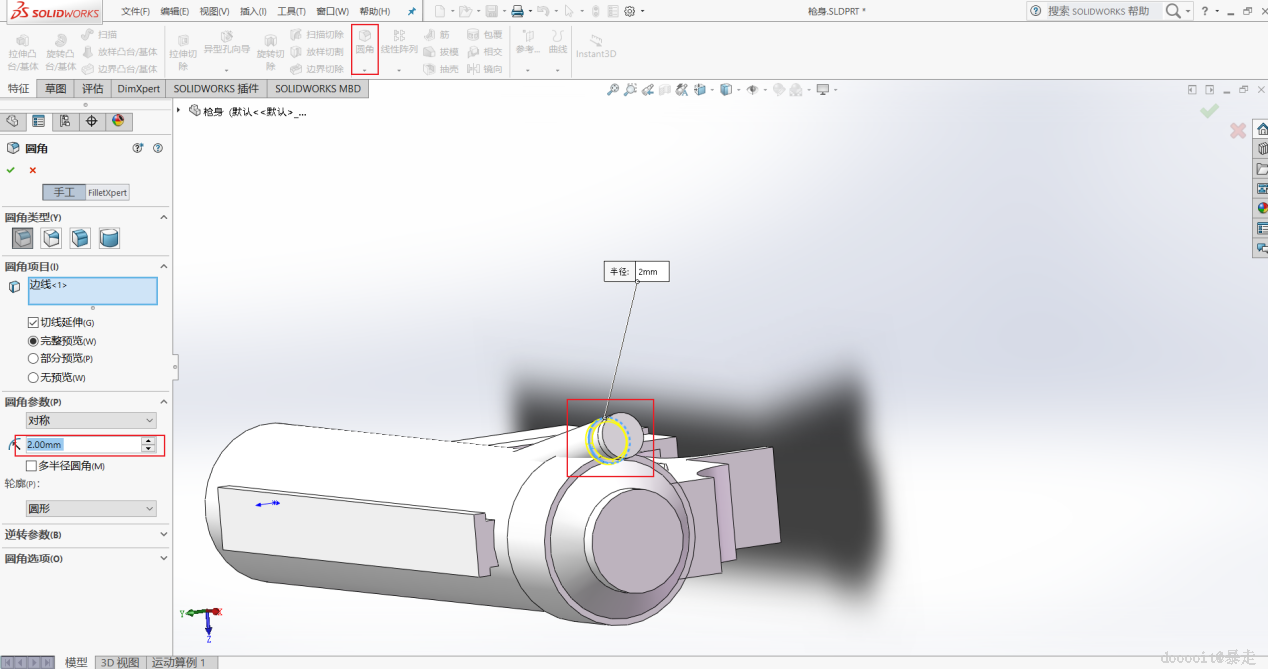Image resolution: width=1268 pixels, height=669 pixels.
Task: Open the DisplayManager appearance tab icon
Action: pos(118,121)
